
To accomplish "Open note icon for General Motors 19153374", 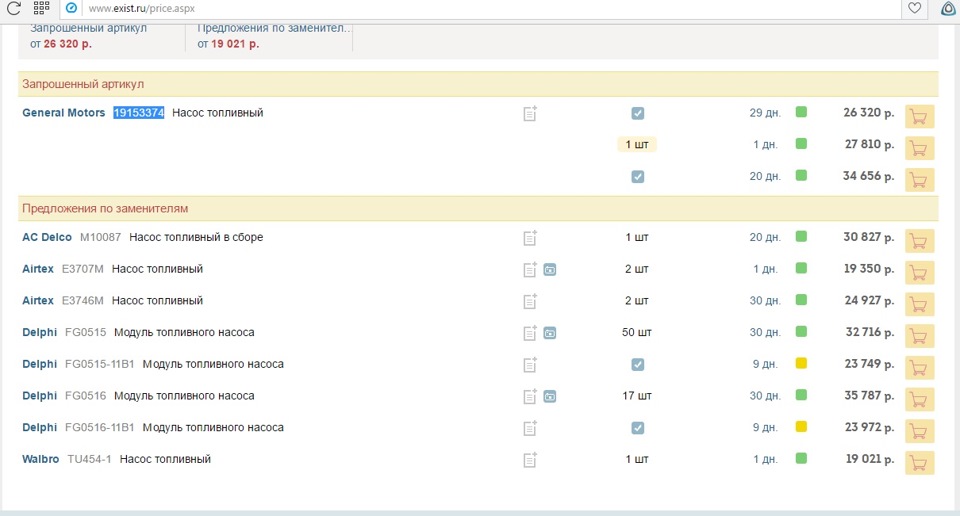I will pos(530,113).
